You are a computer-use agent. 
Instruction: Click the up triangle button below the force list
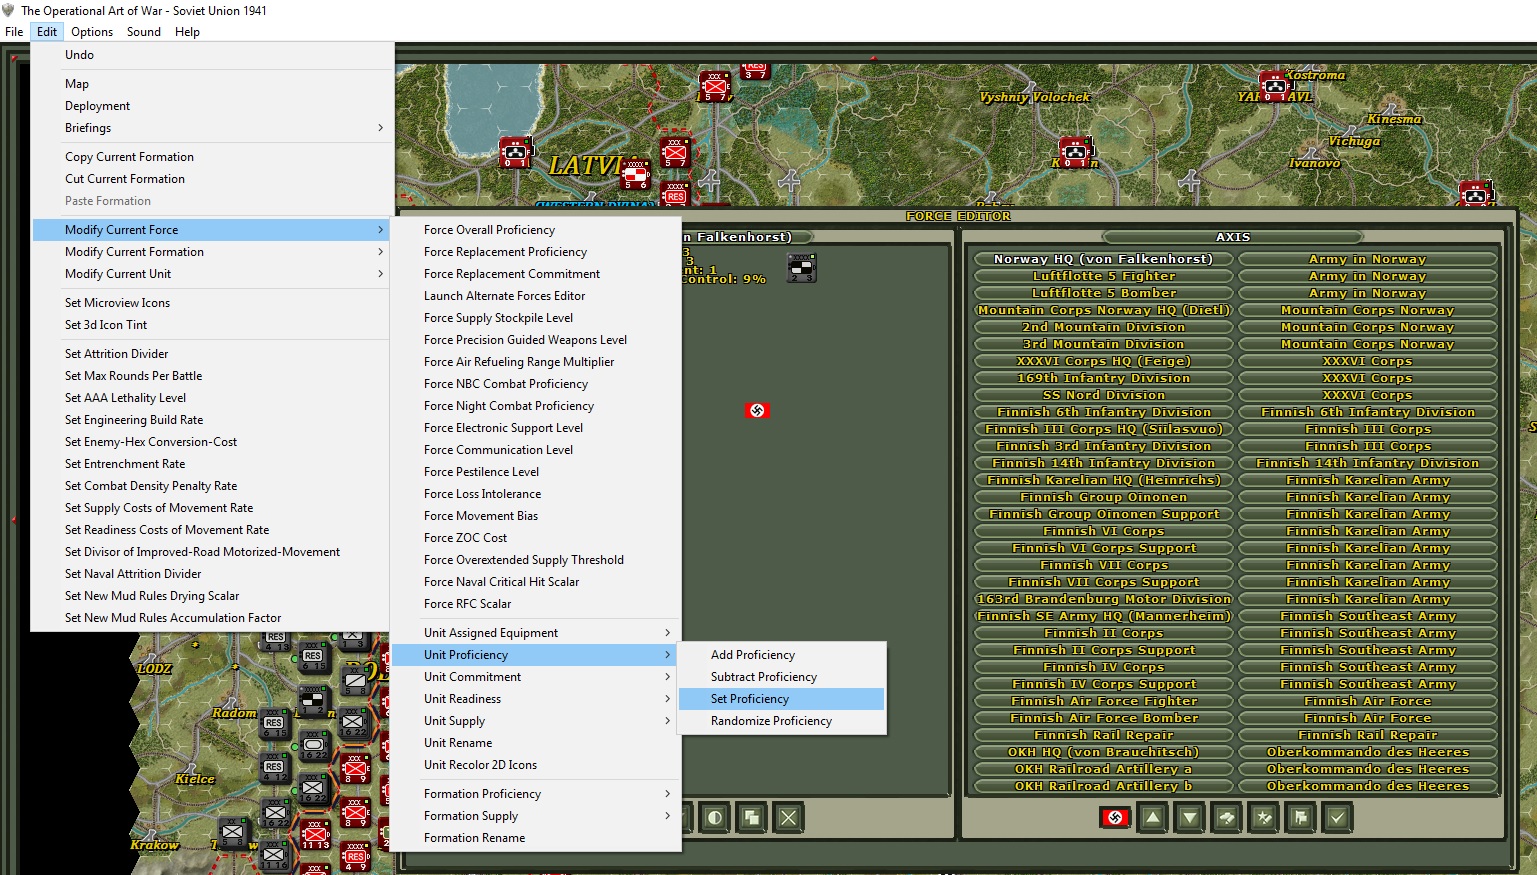click(1152, 817)
